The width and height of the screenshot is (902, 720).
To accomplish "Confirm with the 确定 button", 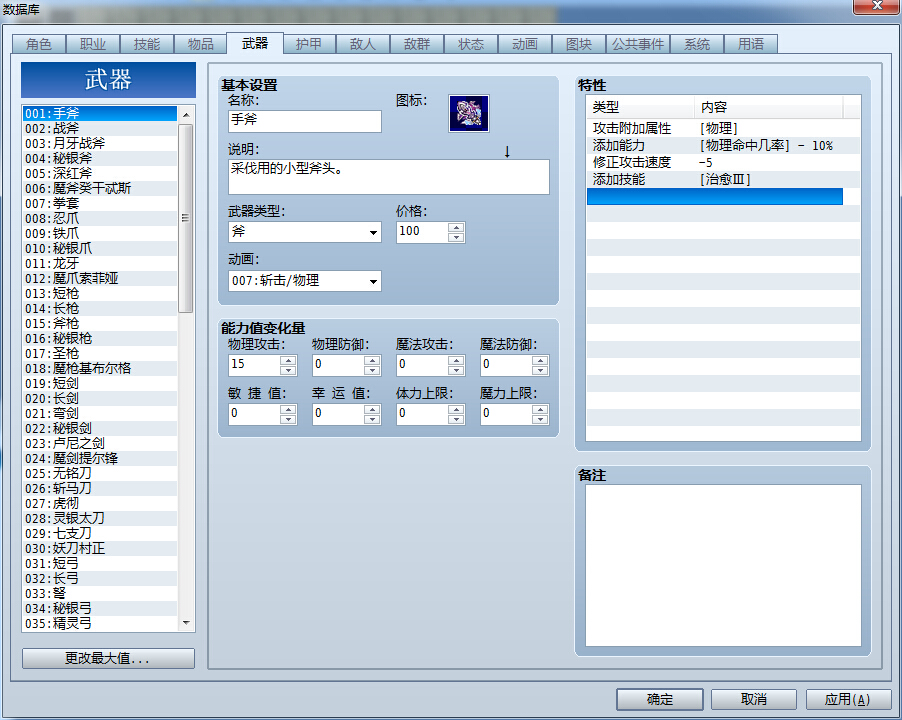I will [660, 699].
